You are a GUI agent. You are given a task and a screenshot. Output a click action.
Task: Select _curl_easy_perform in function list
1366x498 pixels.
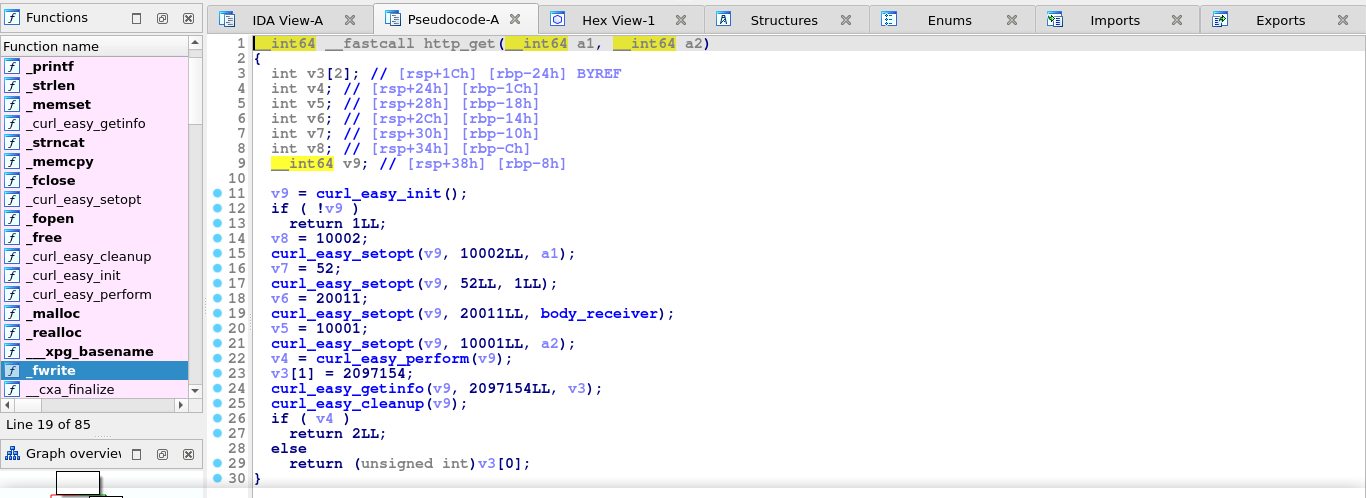88,295
